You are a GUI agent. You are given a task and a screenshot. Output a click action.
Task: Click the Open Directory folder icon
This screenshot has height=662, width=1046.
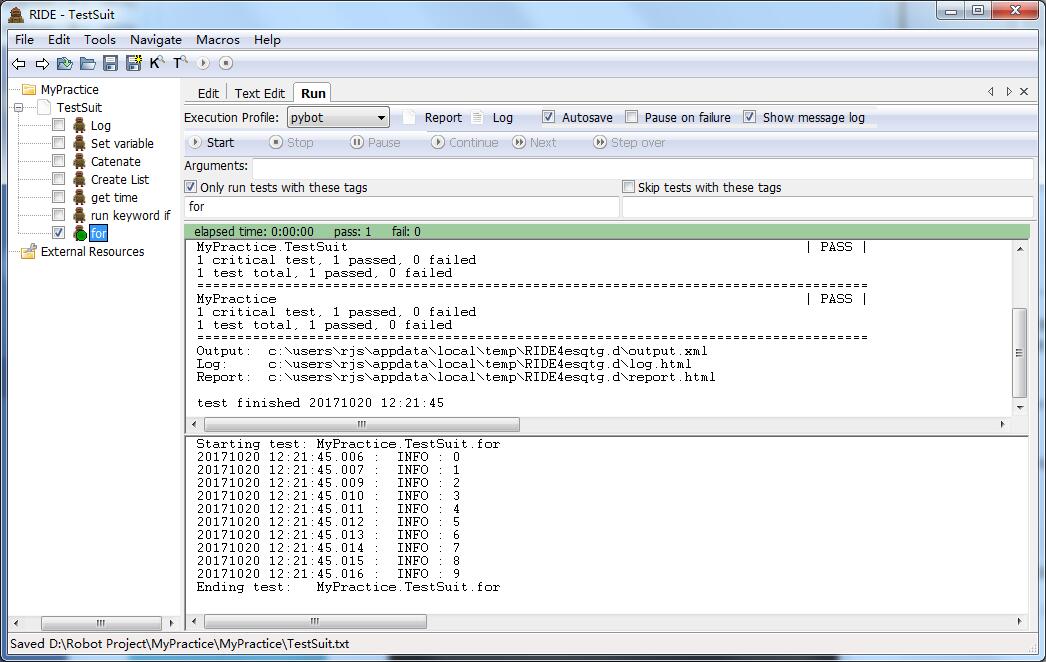(x=88, y=63)
